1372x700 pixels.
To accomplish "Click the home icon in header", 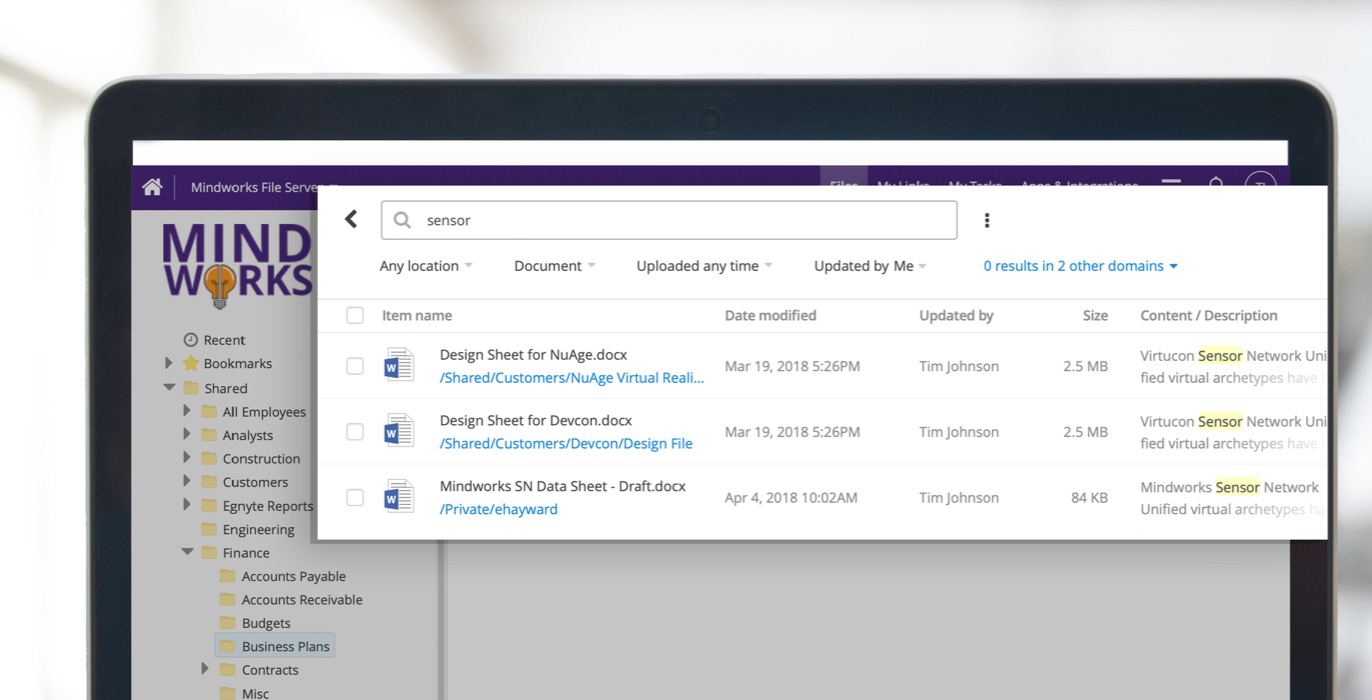I will pyautogui.click(x=152, y=187).
